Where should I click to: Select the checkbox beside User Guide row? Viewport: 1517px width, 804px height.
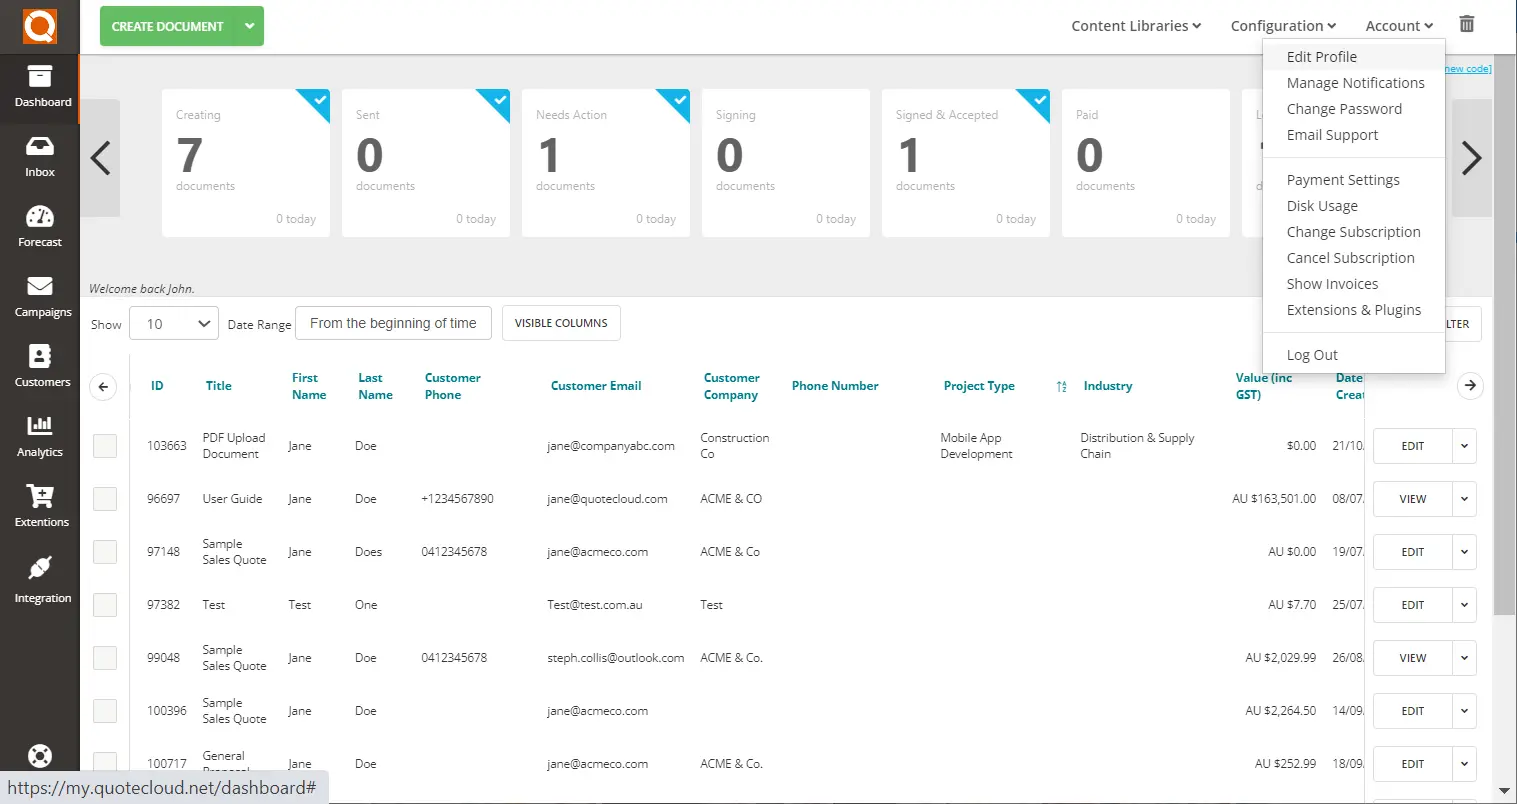[105, 498]
